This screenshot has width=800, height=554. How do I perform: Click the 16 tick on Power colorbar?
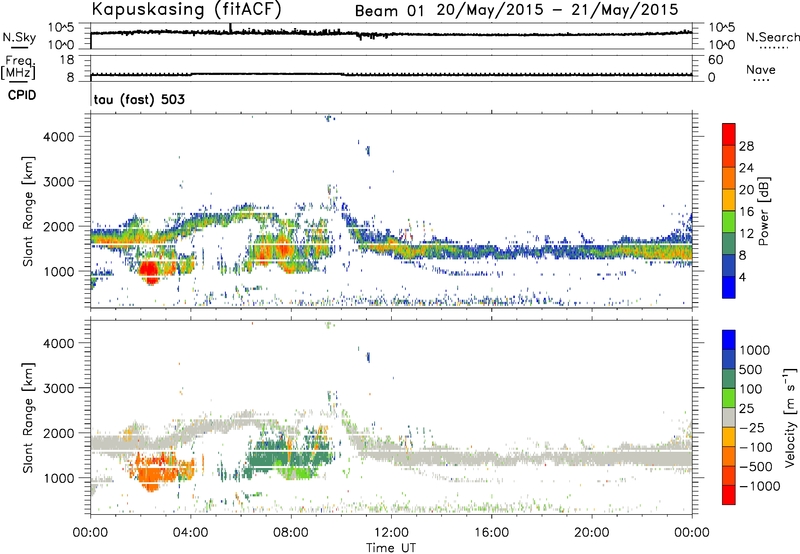(x=746, y=212)
